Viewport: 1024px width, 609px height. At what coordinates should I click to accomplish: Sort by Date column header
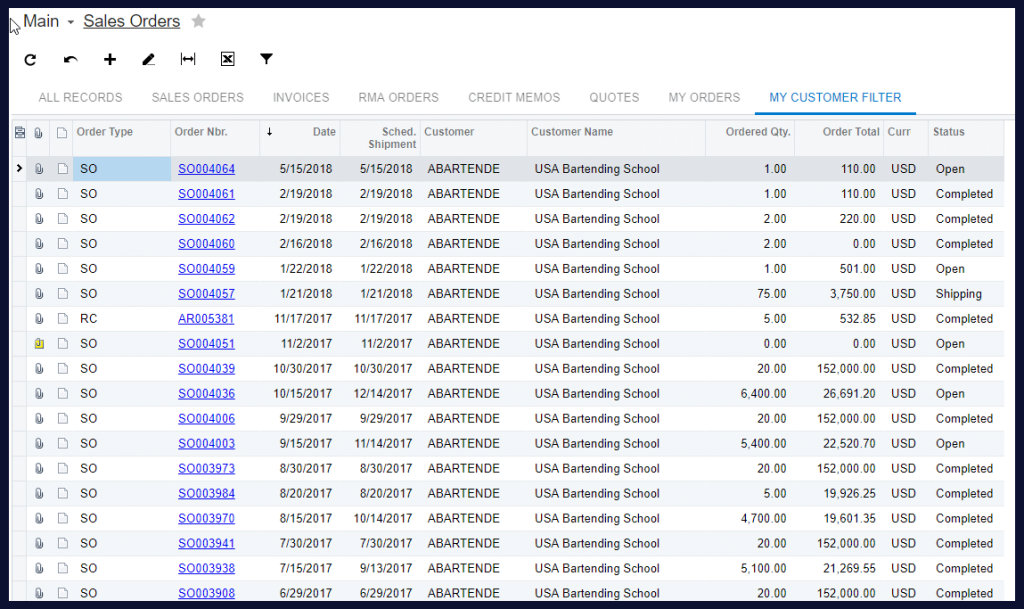coord(324,132)
